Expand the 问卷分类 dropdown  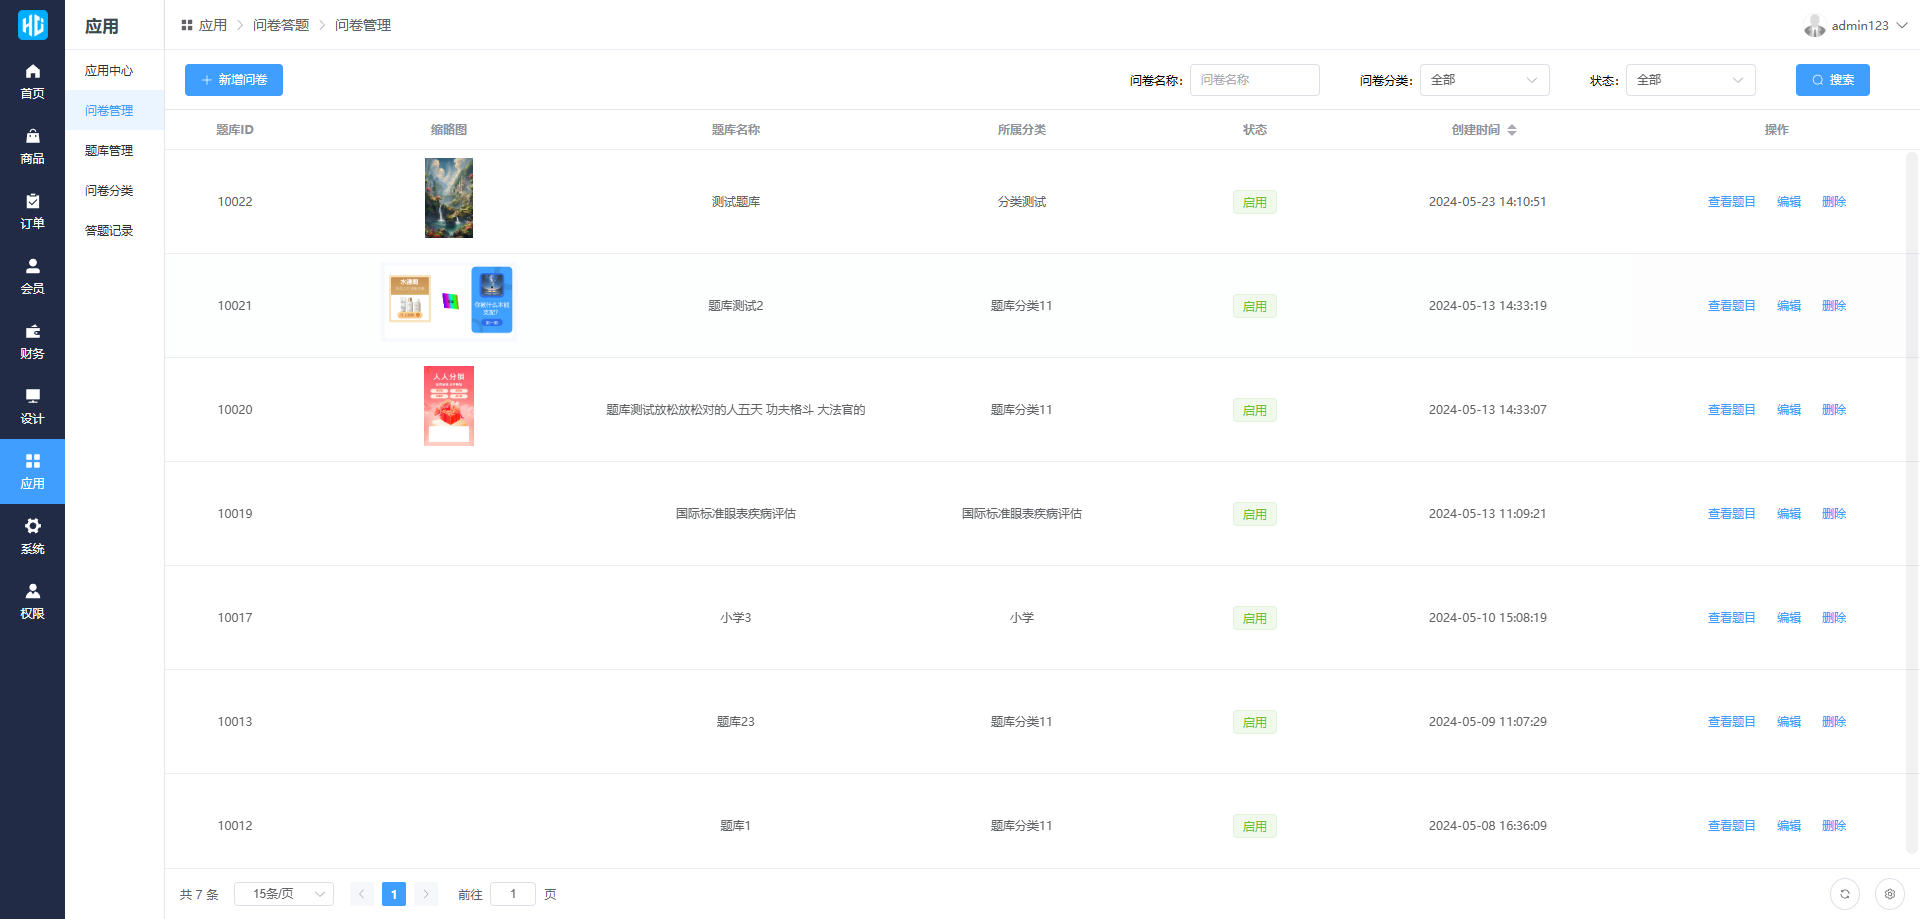pos(1484,80)
